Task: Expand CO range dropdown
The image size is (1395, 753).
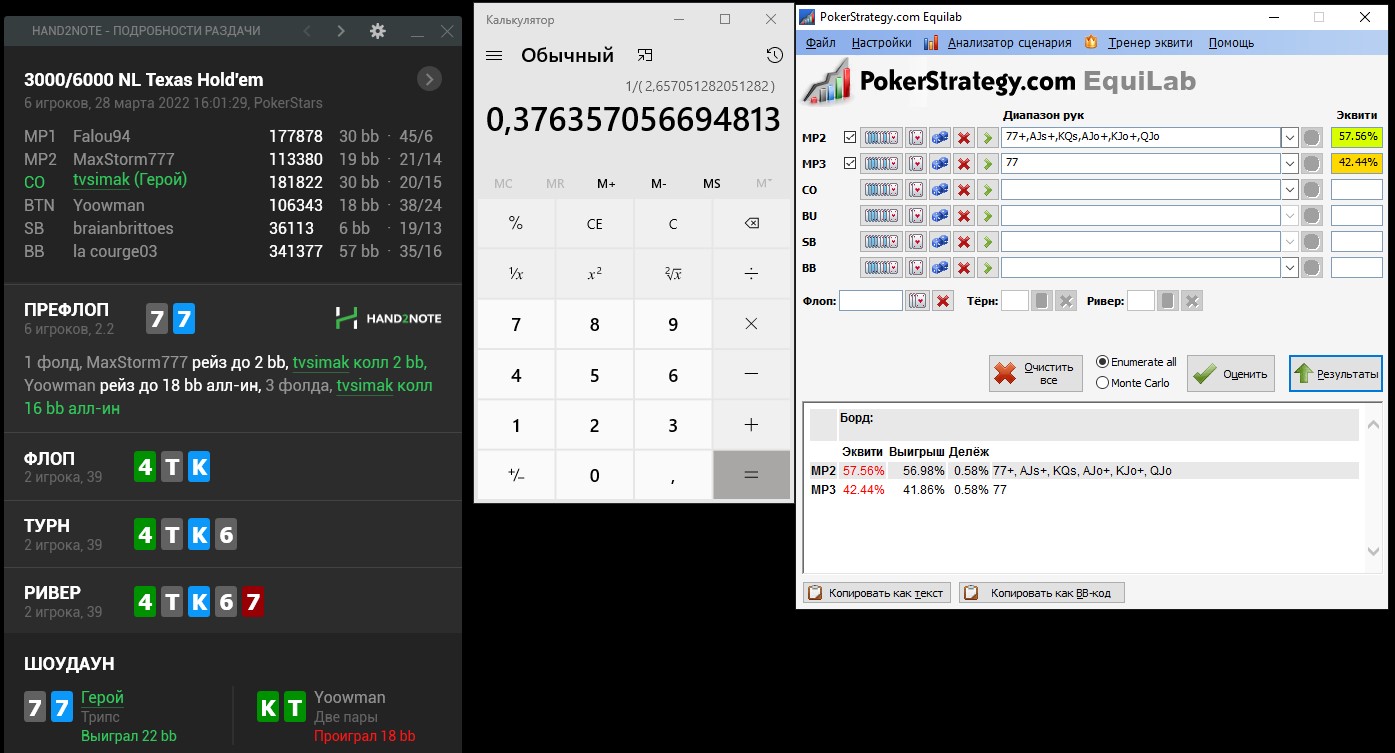Action: coord(1290,189)
